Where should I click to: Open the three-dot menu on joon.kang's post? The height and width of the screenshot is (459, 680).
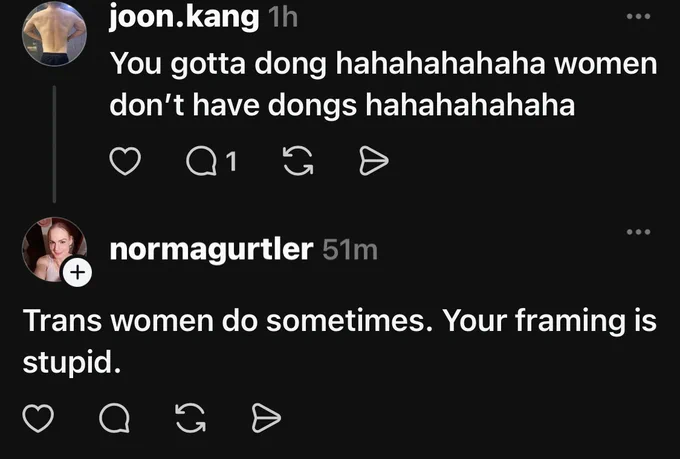tap(637, 17)
